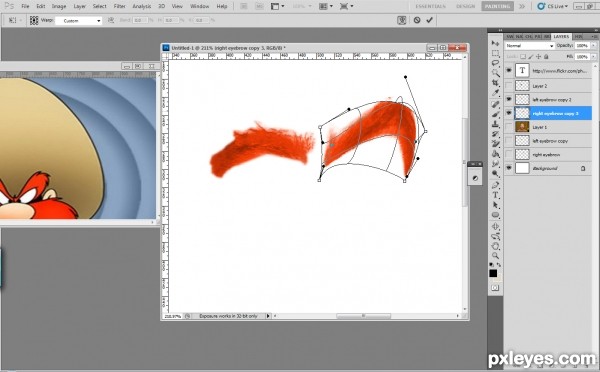Select the Crop tool
This screenshot has width=600, height=372.
pos(495,83)
